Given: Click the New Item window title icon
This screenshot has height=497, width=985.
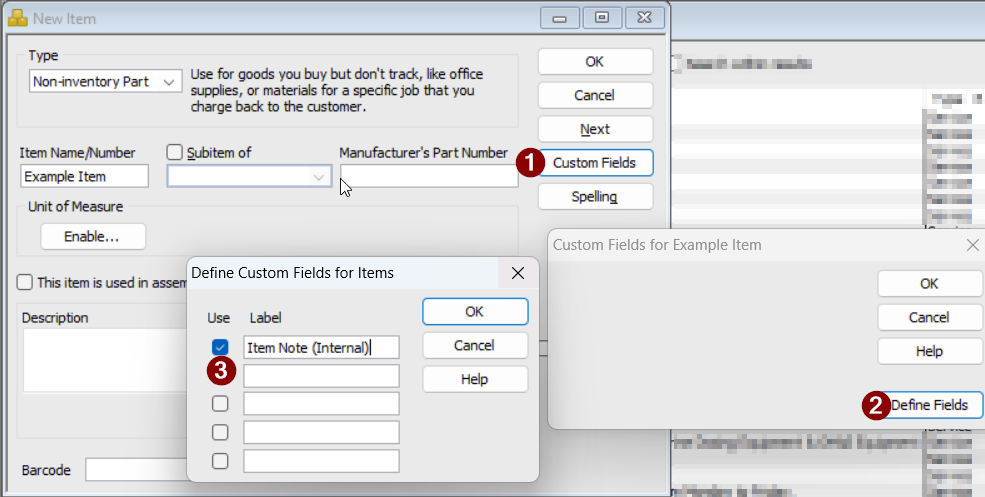Looking at the screenshot, I should (18, 18).
